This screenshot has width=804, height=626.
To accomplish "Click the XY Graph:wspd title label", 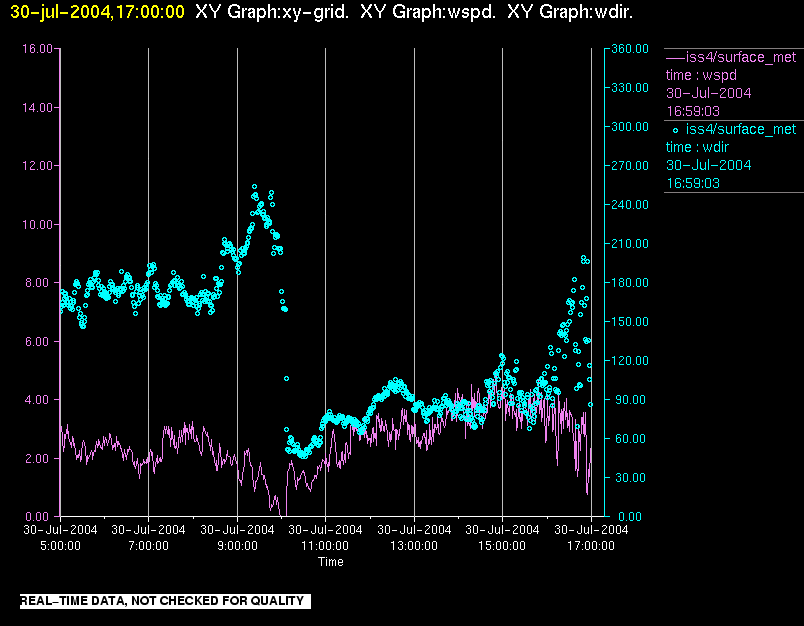I will pos(428,12).
